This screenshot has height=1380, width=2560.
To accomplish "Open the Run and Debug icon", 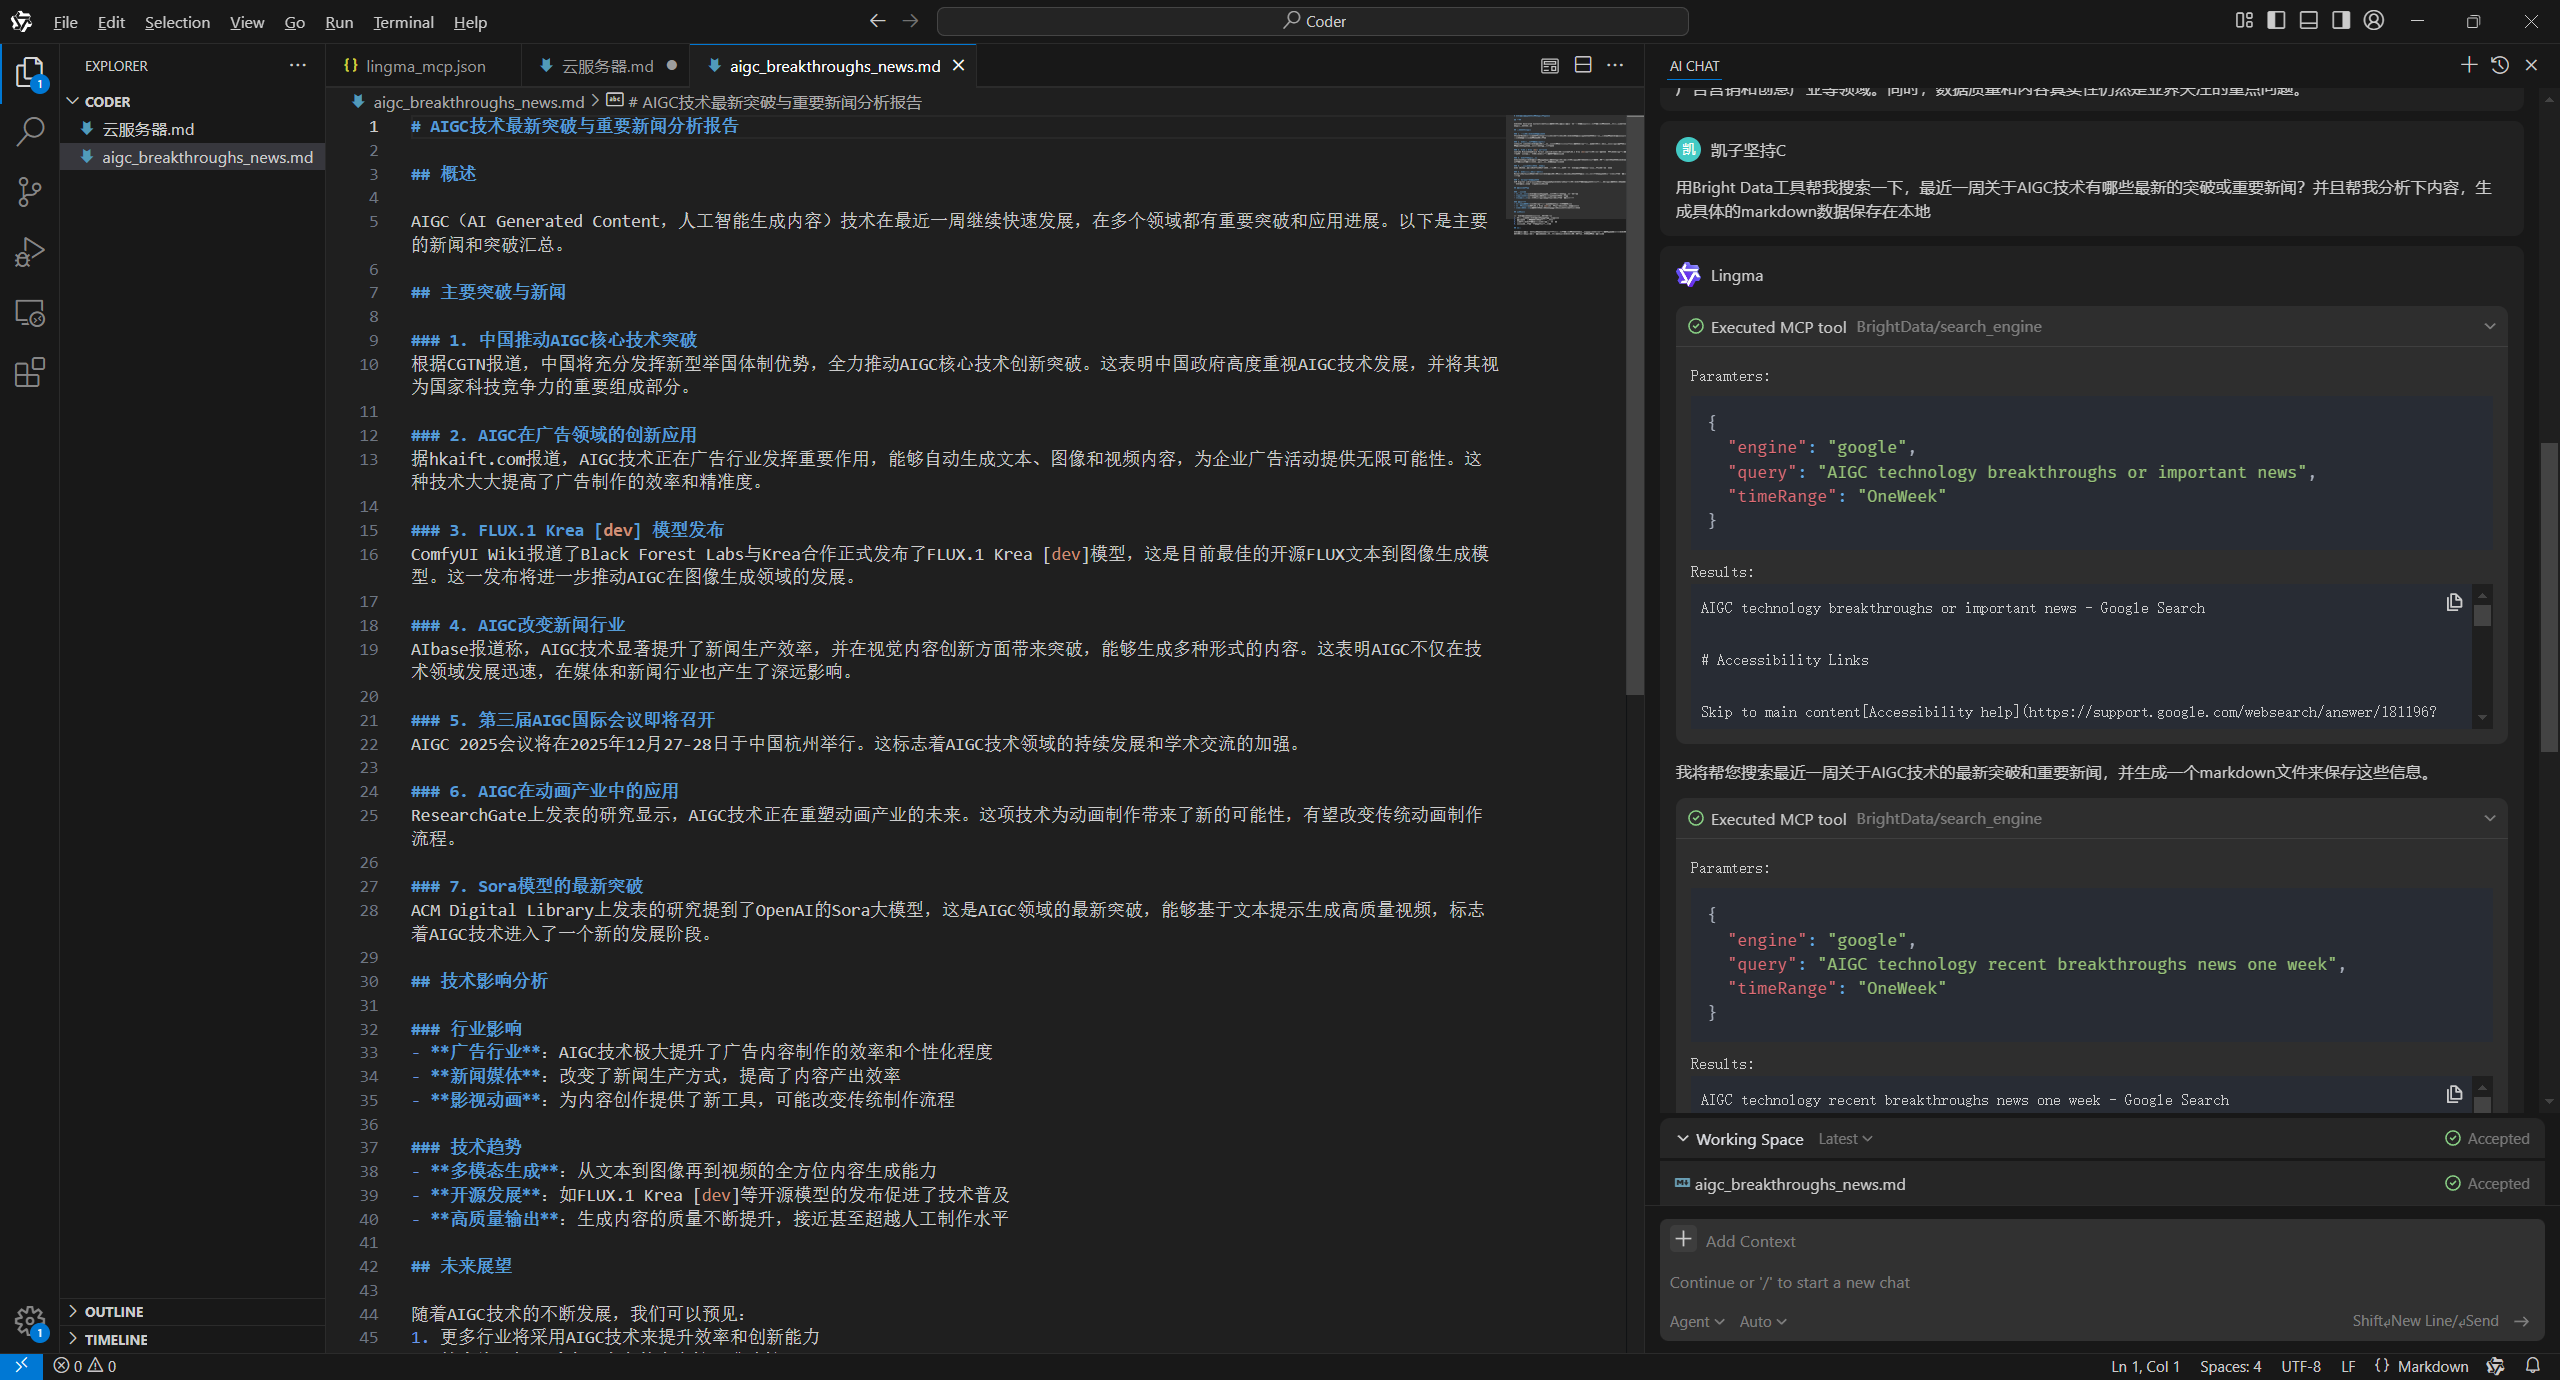I will pyautogui.click(x=30, y=252).
